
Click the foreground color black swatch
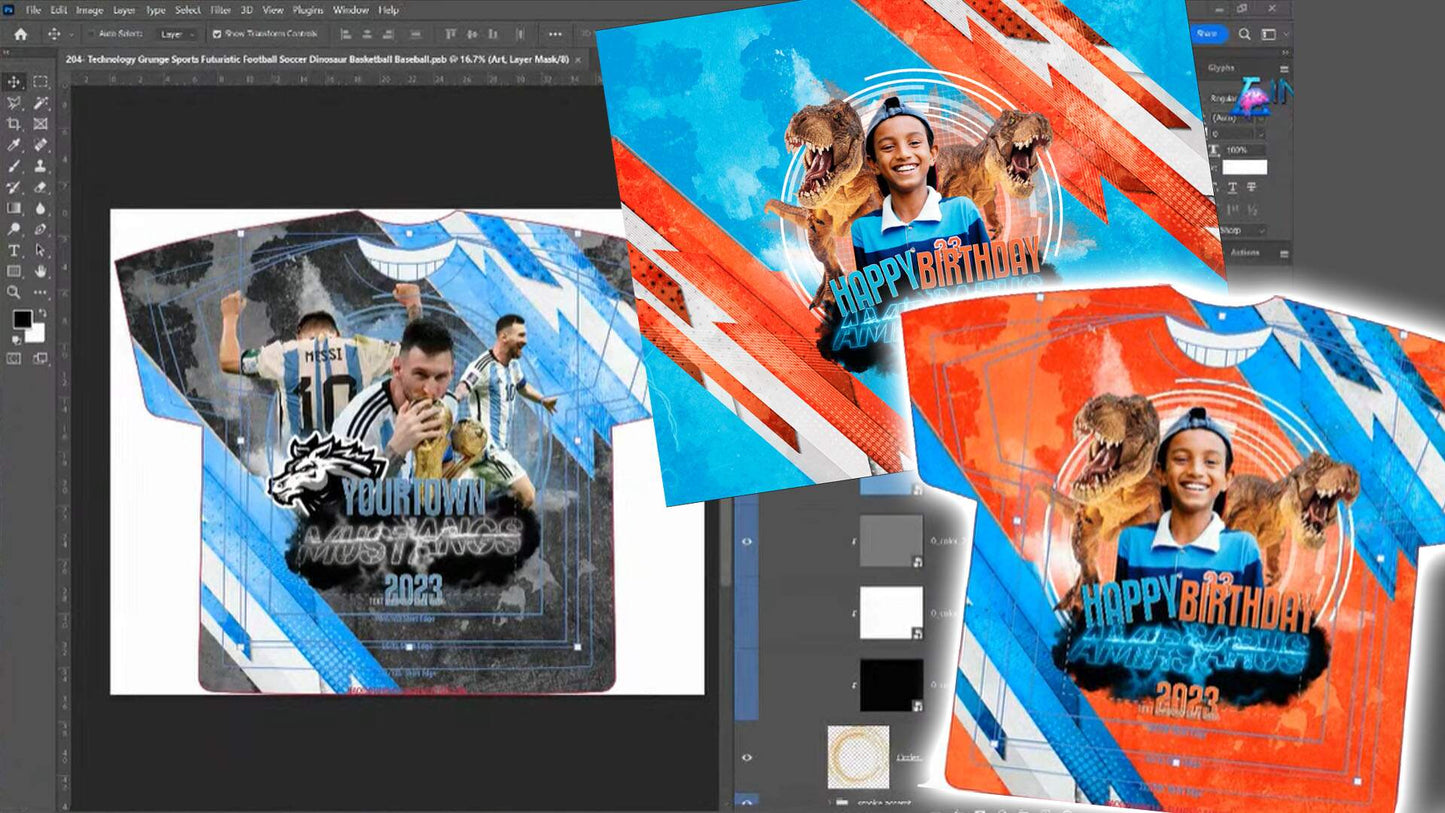tap(21, 319)
